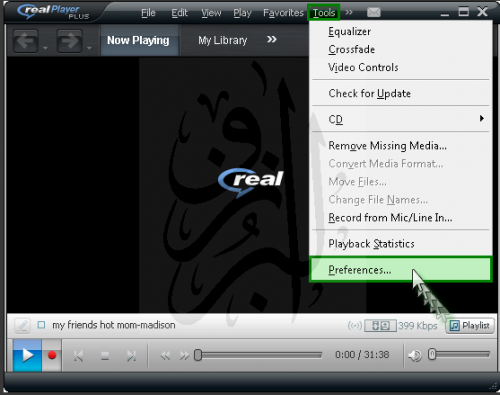Viewport: 500px width, 395px height.
Task: Open the Playlist button
Action: click(x=470, y=325)
